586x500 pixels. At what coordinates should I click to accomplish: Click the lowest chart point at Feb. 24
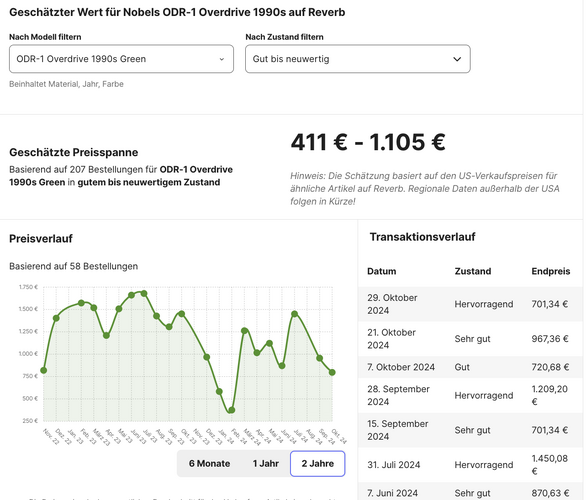pos(232,410)
